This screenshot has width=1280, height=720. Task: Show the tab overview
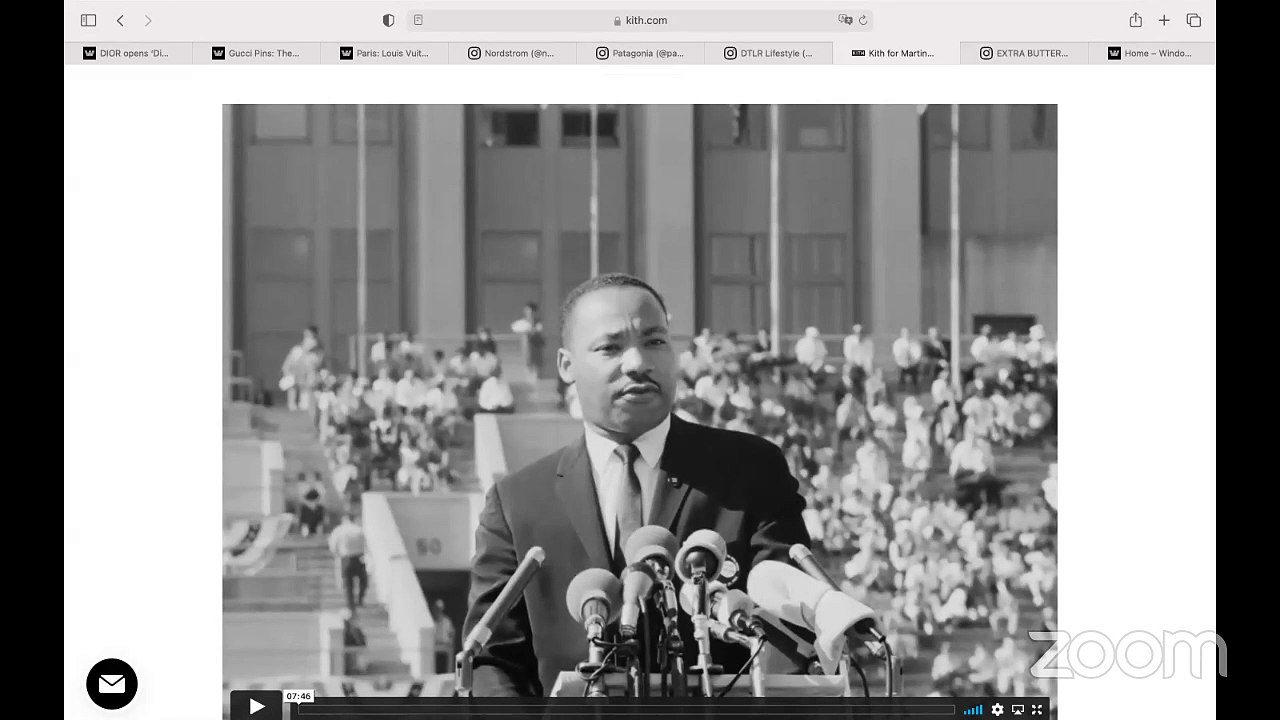point(1193,20)
